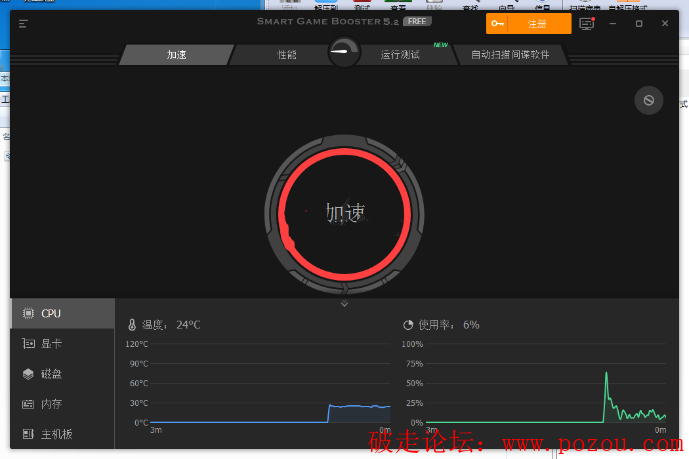Collapse the hardware monitor panel with the chevron

tap(344, 303)
